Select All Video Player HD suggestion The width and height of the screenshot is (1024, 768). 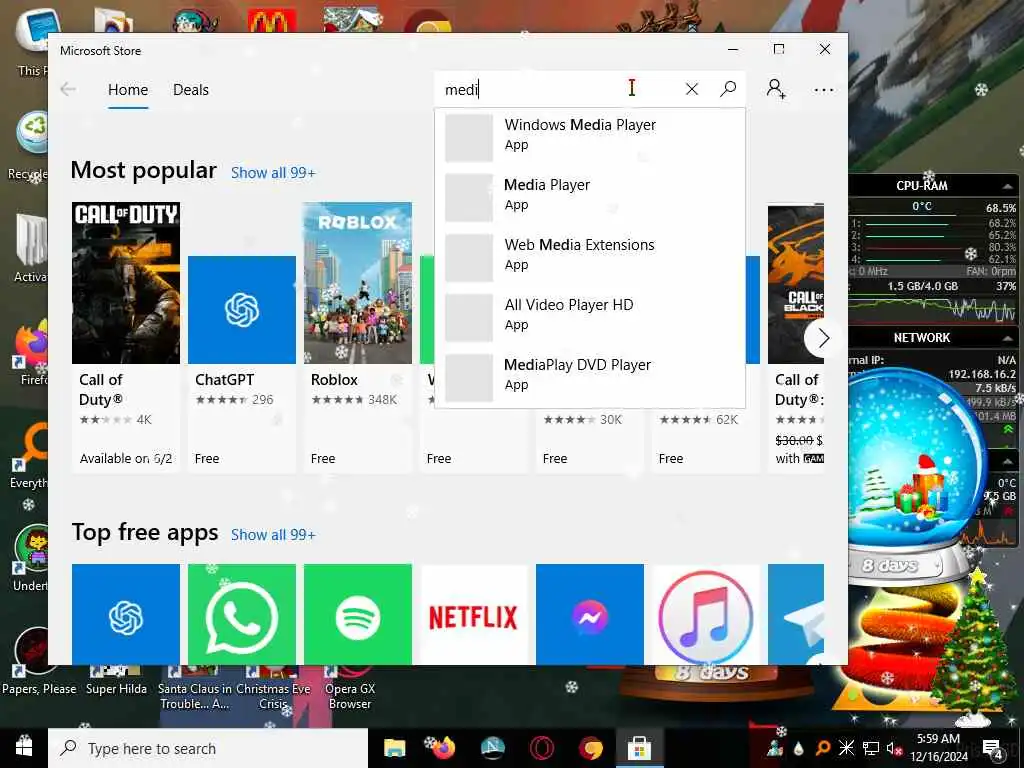590,317
